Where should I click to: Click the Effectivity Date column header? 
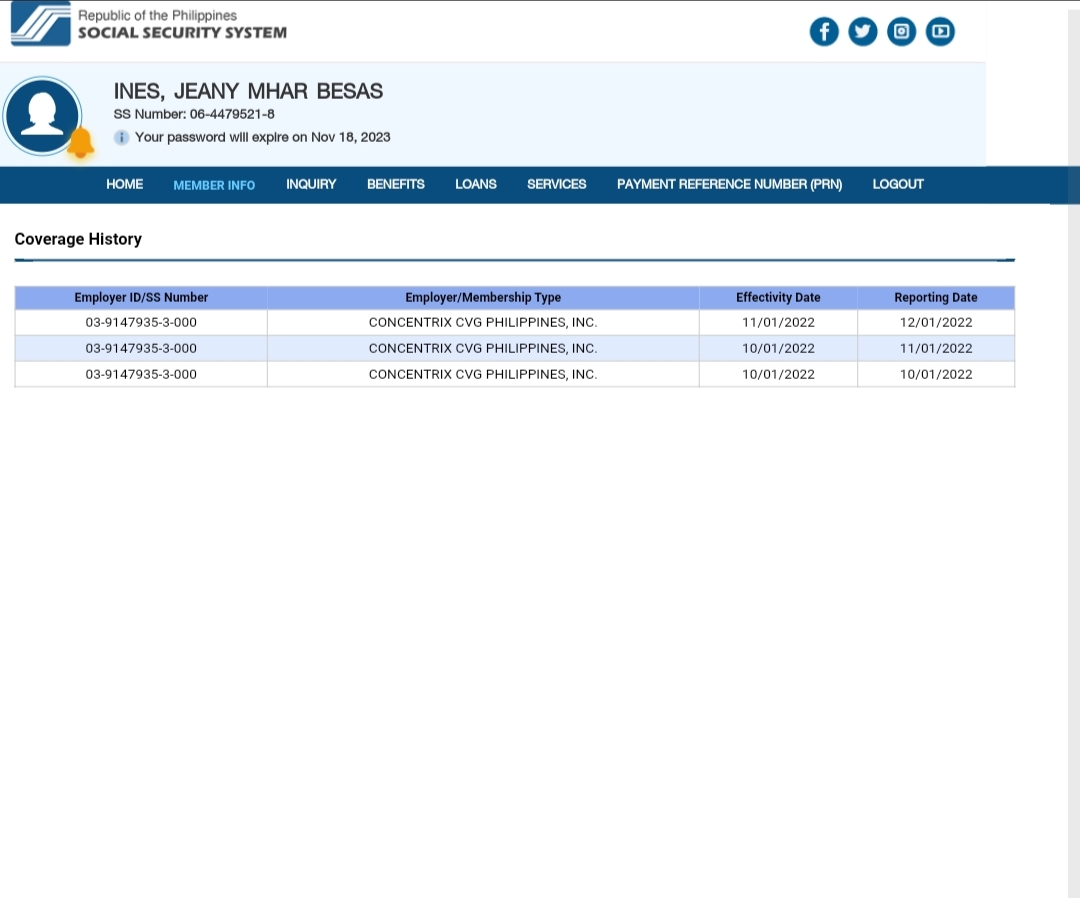point(777,297)
